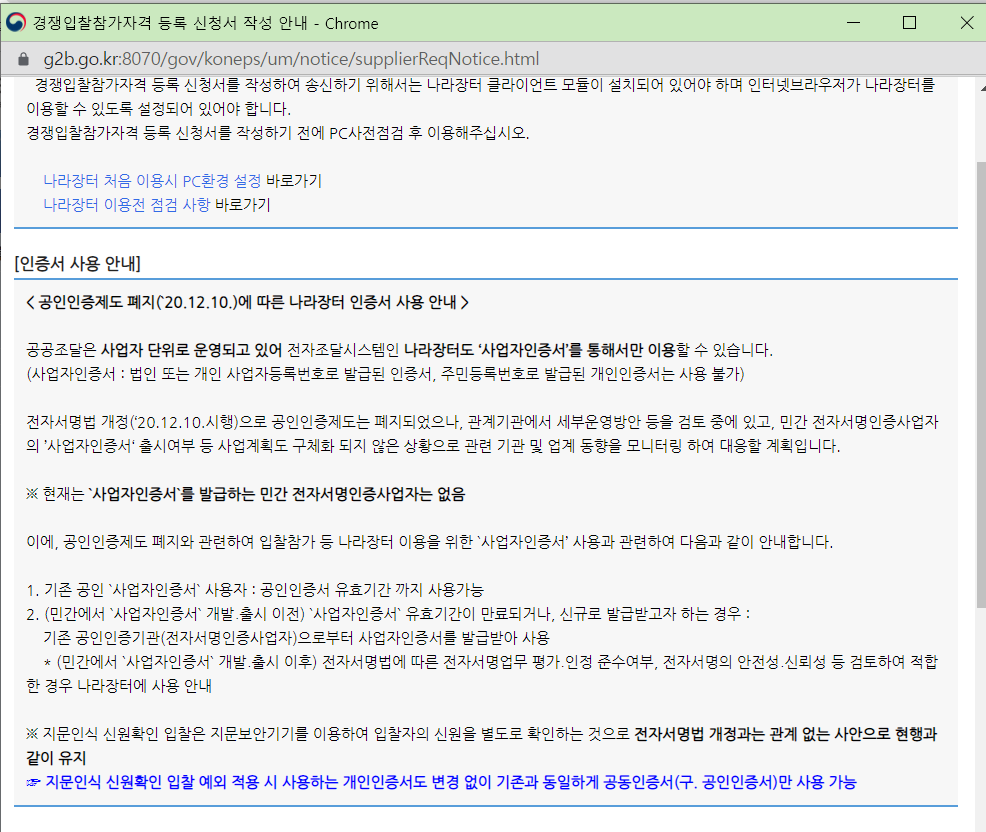Click the Korean government favicon in title bar
The height and width of the screenshot is (832, 986).
point(16,23)
